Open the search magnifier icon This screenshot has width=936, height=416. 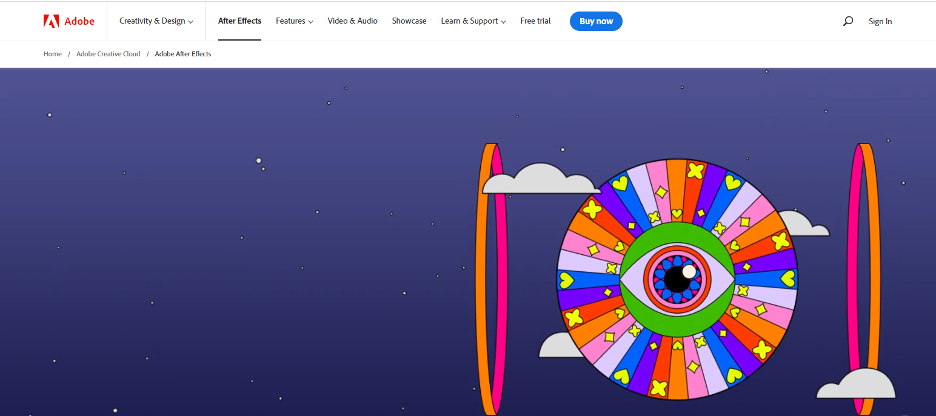point(848,21)
